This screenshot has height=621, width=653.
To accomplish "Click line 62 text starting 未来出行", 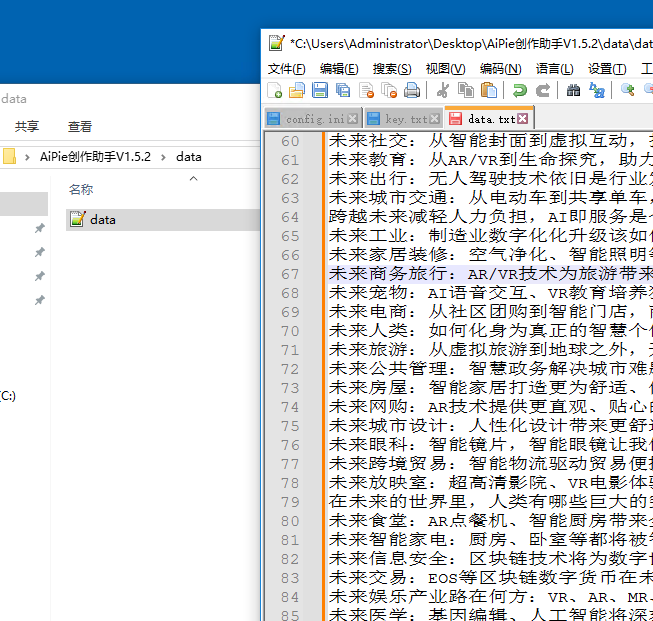I will [491, 179].
